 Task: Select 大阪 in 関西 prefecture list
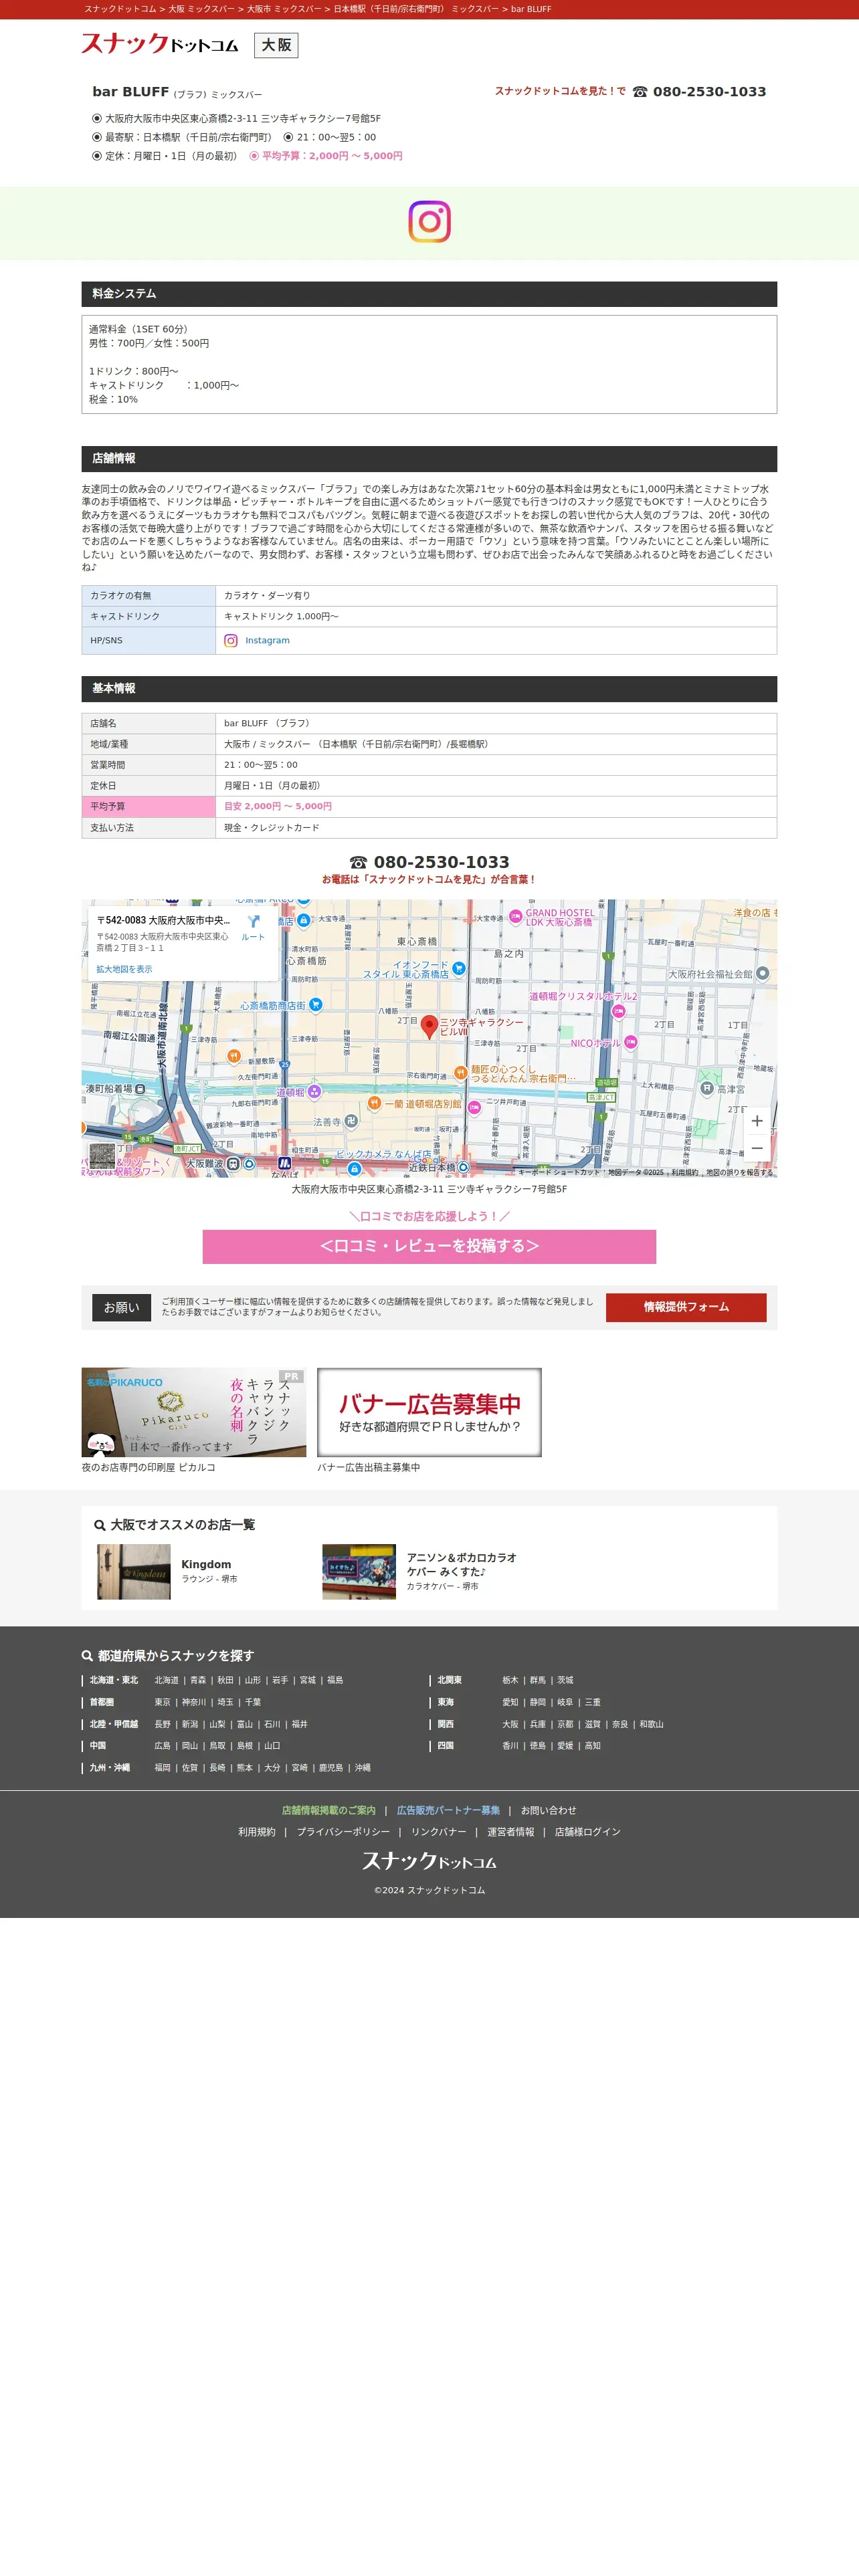pyautogui.click(x=510, y=1724)
